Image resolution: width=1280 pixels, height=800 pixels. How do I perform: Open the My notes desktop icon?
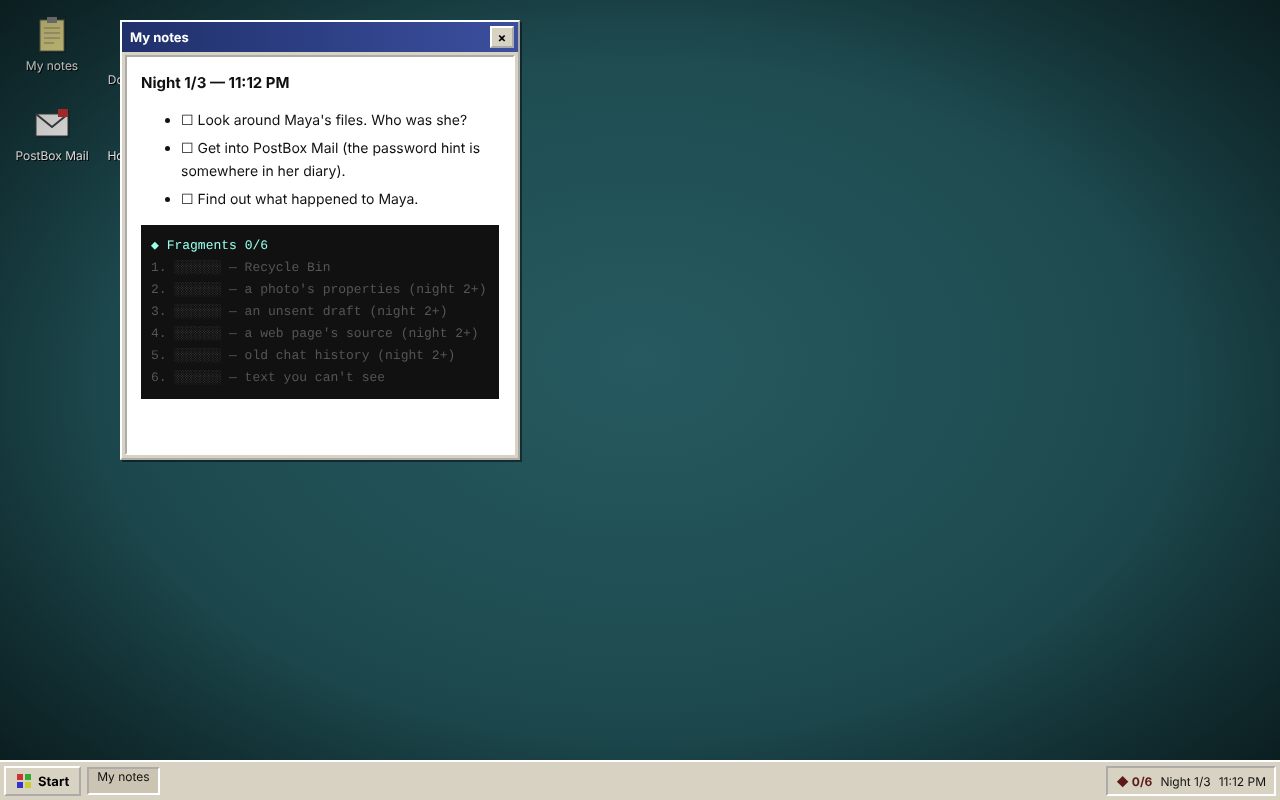52,45
